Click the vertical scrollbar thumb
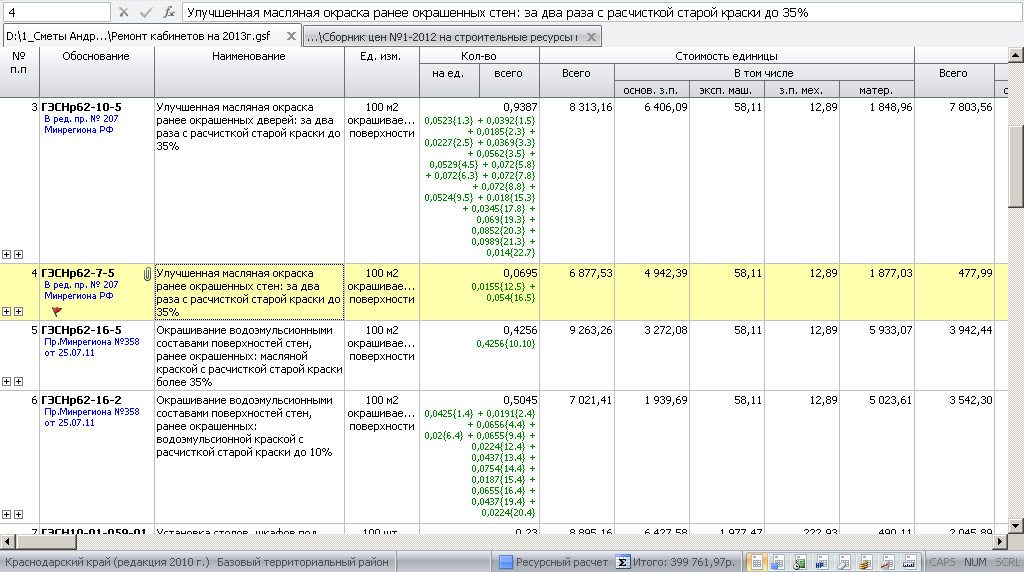Viewport: 1024px width, 572px height. tap(1016, 165)
